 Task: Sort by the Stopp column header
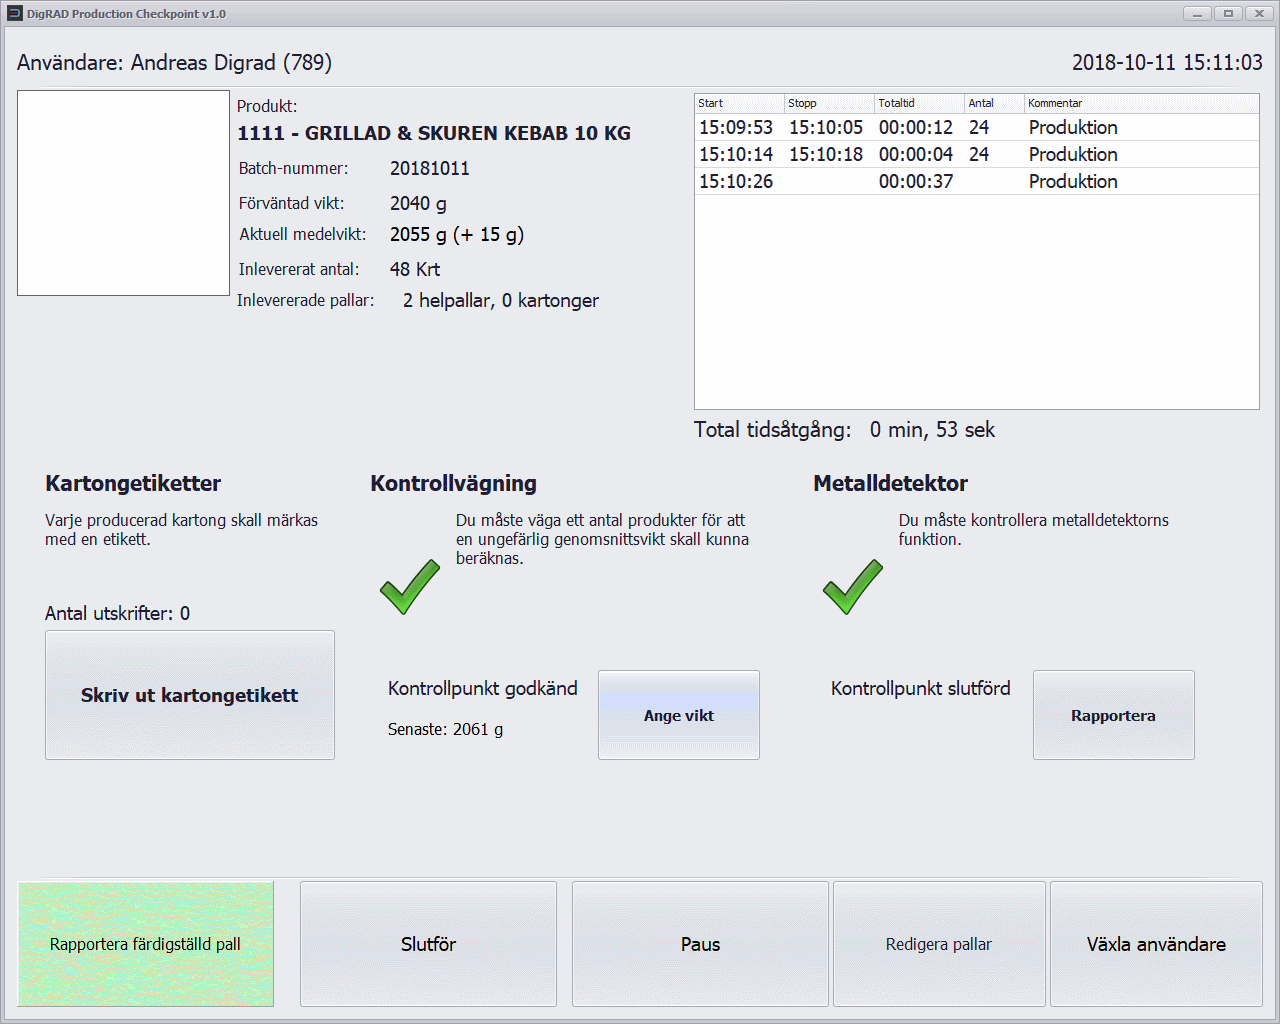click(829, 103)
